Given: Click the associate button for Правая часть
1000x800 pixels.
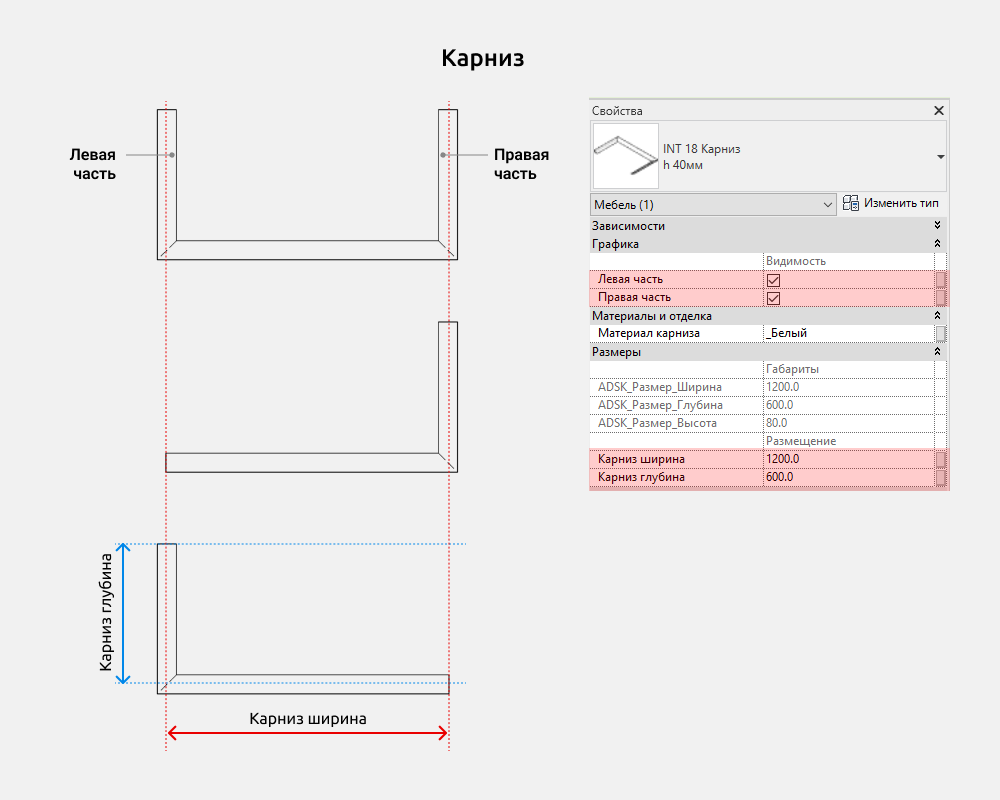Looking at the screenshot, I should tap(941, 298).
